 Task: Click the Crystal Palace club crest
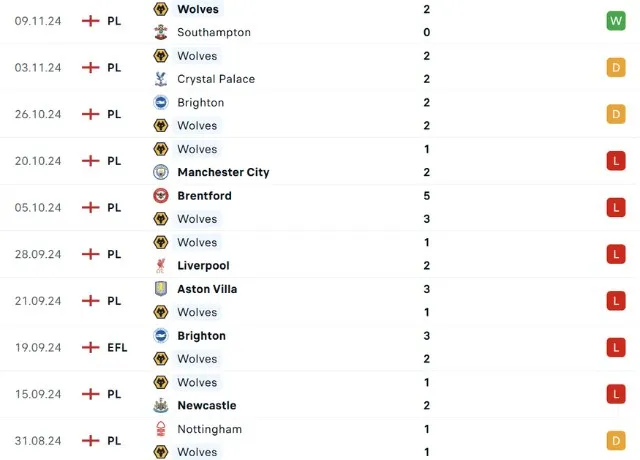[x=160, y=79]
